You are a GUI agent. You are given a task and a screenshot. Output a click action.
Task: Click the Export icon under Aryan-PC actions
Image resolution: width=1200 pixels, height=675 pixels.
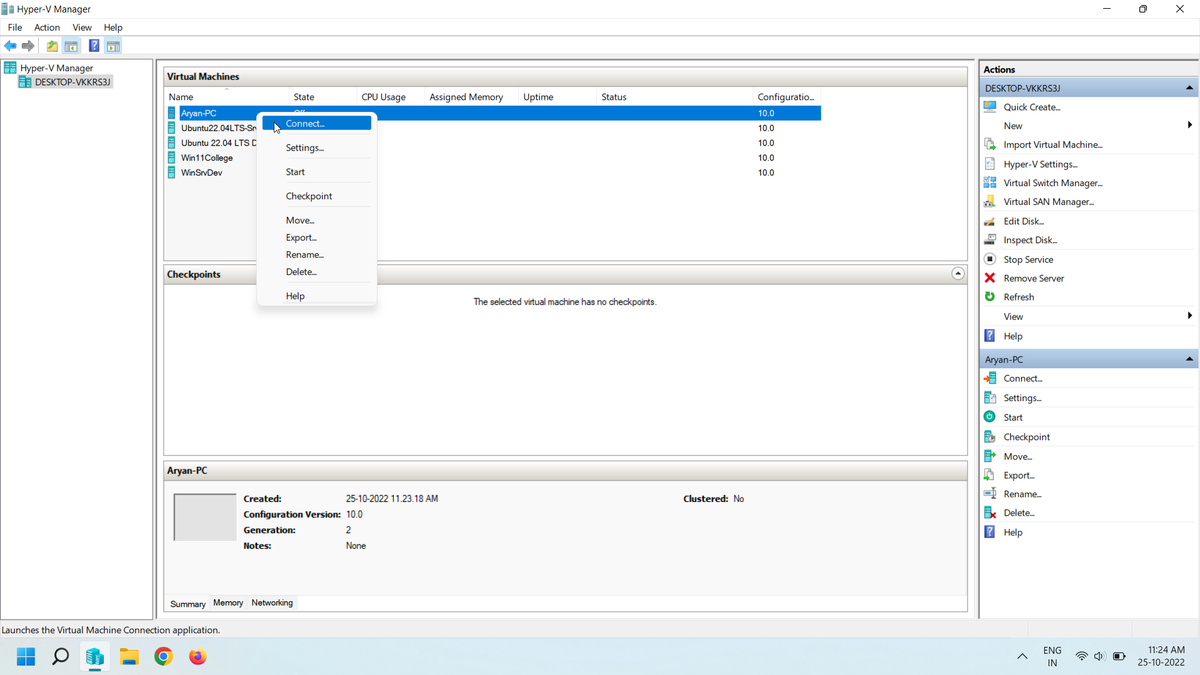(990, 475)
